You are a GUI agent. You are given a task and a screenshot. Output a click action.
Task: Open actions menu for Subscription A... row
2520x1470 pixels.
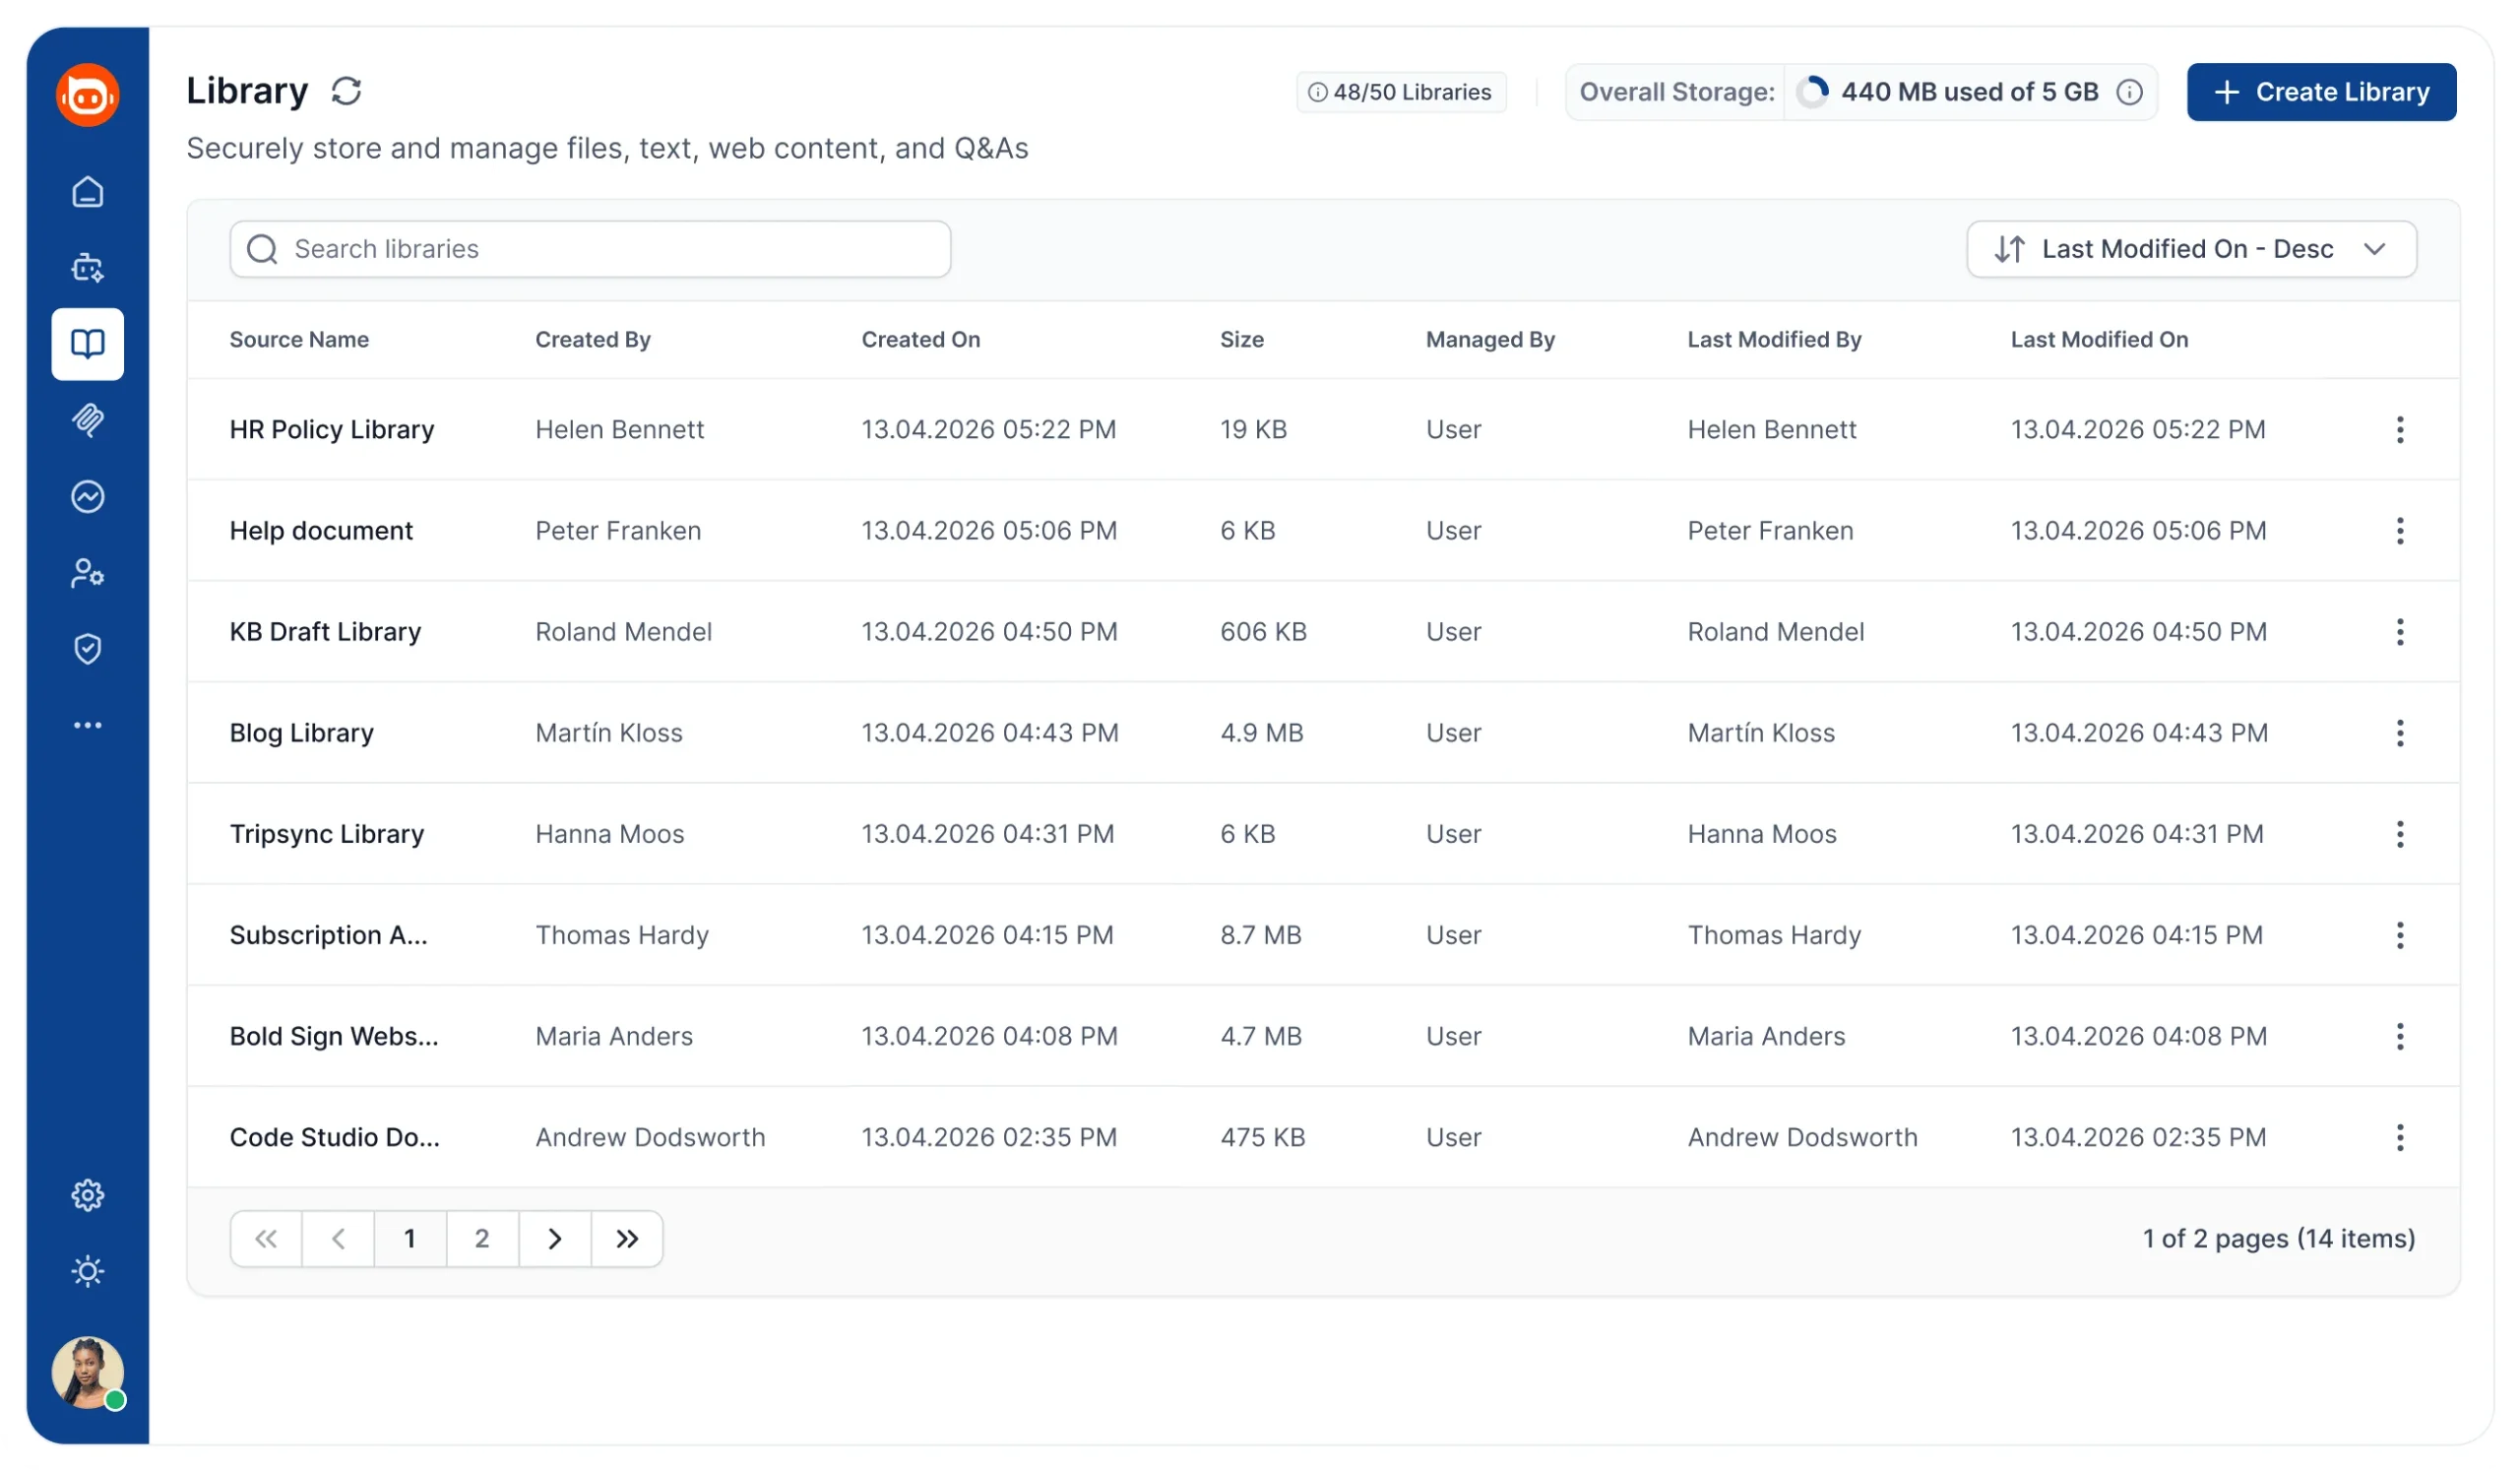[2399, 935]
